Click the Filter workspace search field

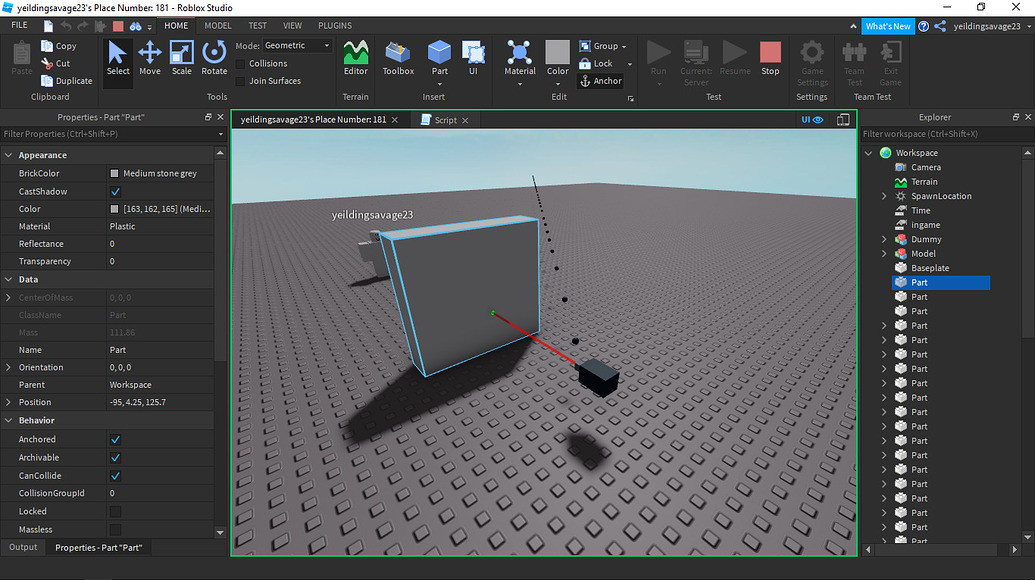[x=940, y=133]
